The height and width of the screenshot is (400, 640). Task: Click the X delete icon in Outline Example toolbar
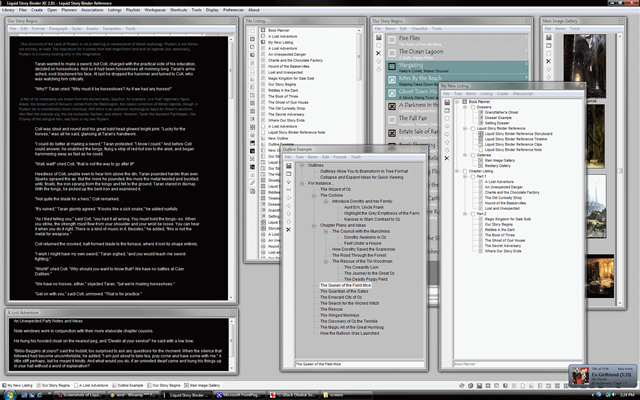pos(288,230)
